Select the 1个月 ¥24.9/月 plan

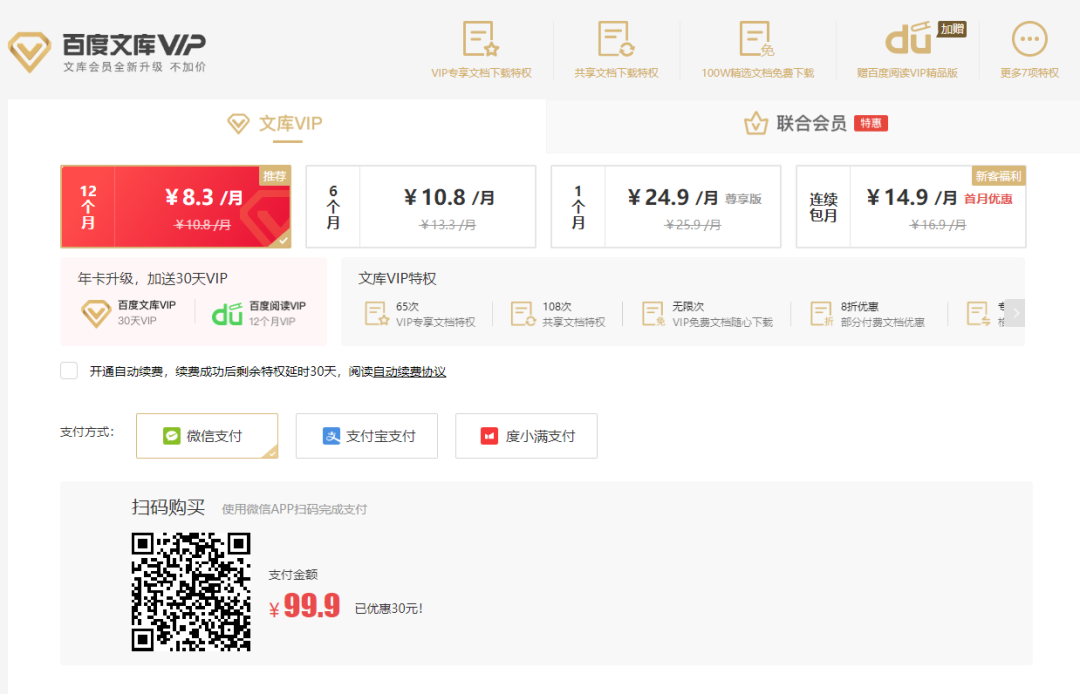[666, 207]
